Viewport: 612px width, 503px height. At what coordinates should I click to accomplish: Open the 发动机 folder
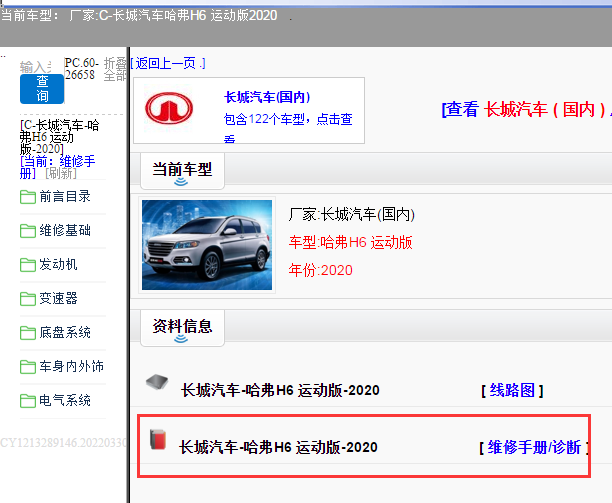pos(58,264)
